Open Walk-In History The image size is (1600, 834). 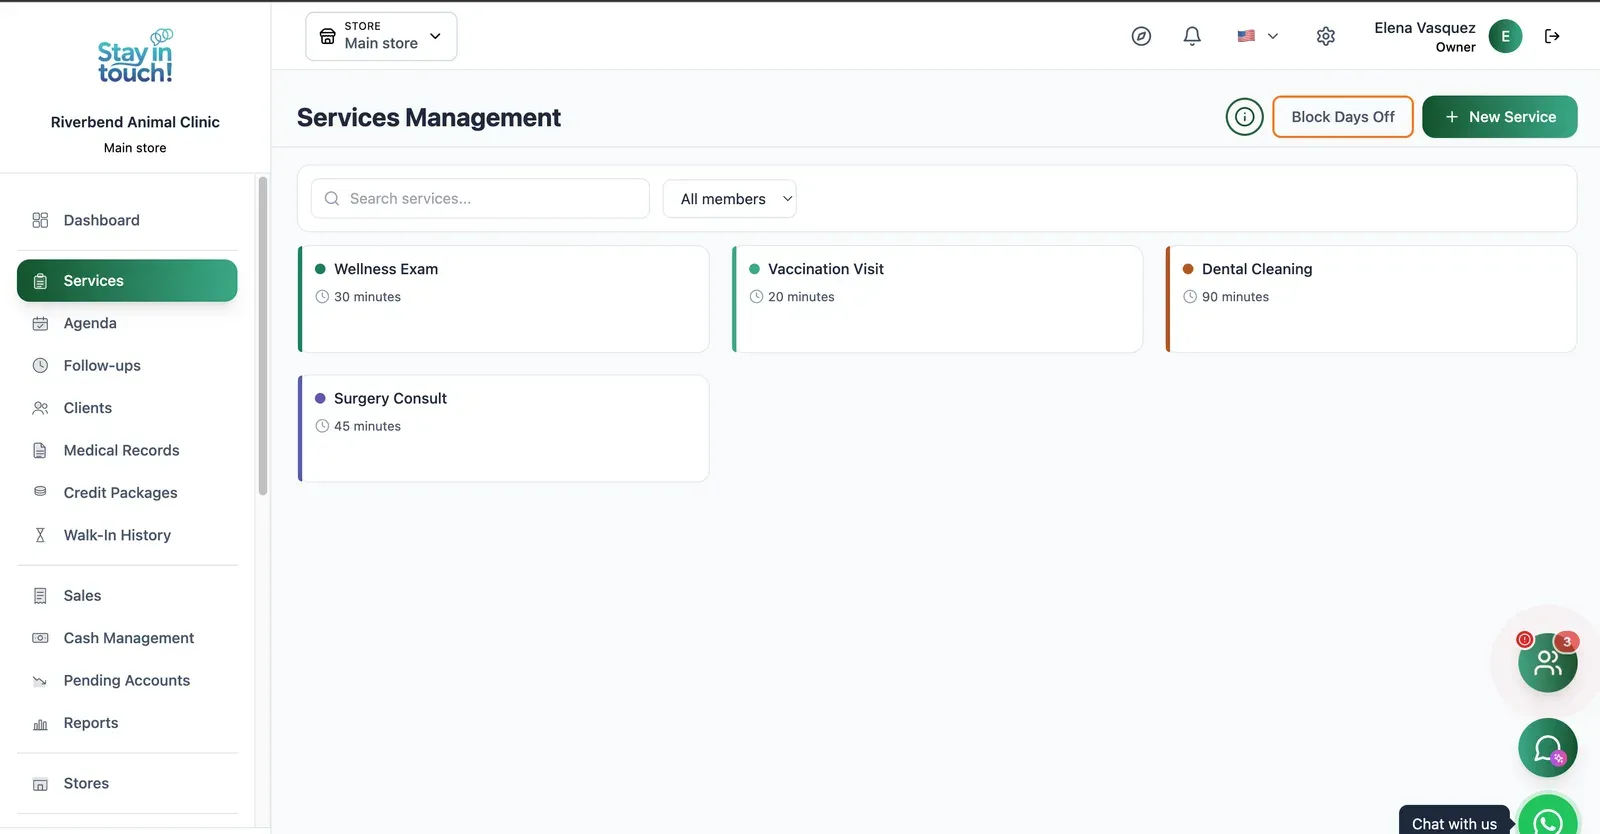coord(127,536)
